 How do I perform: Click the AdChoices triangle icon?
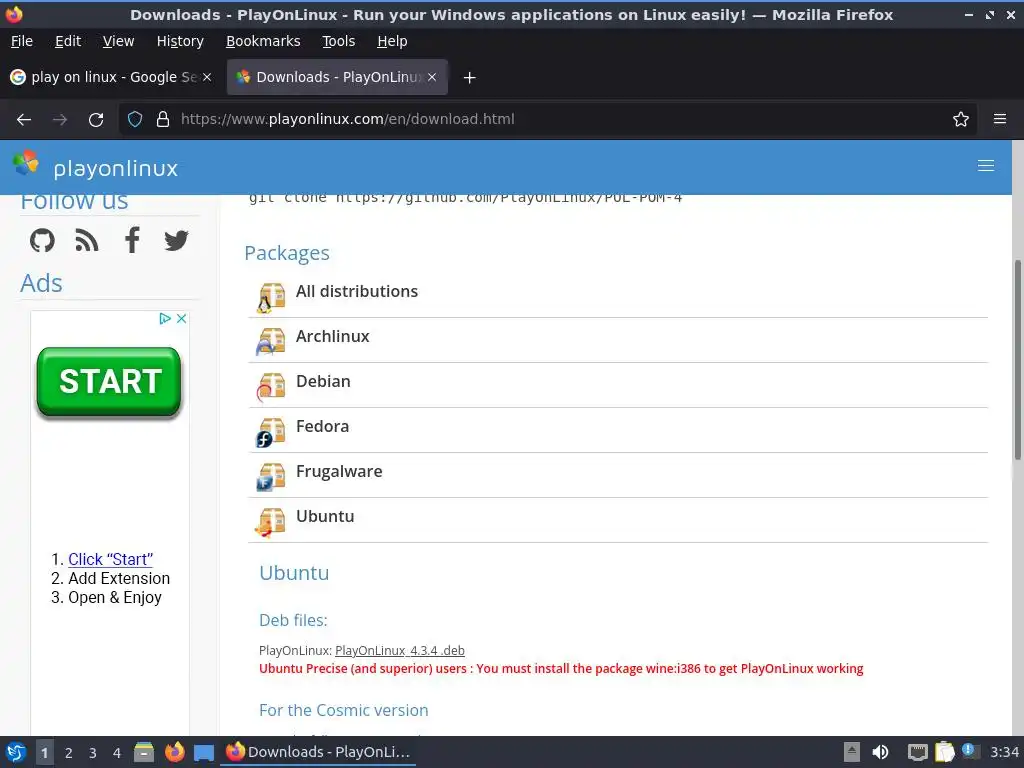click(x=165, y=318)
